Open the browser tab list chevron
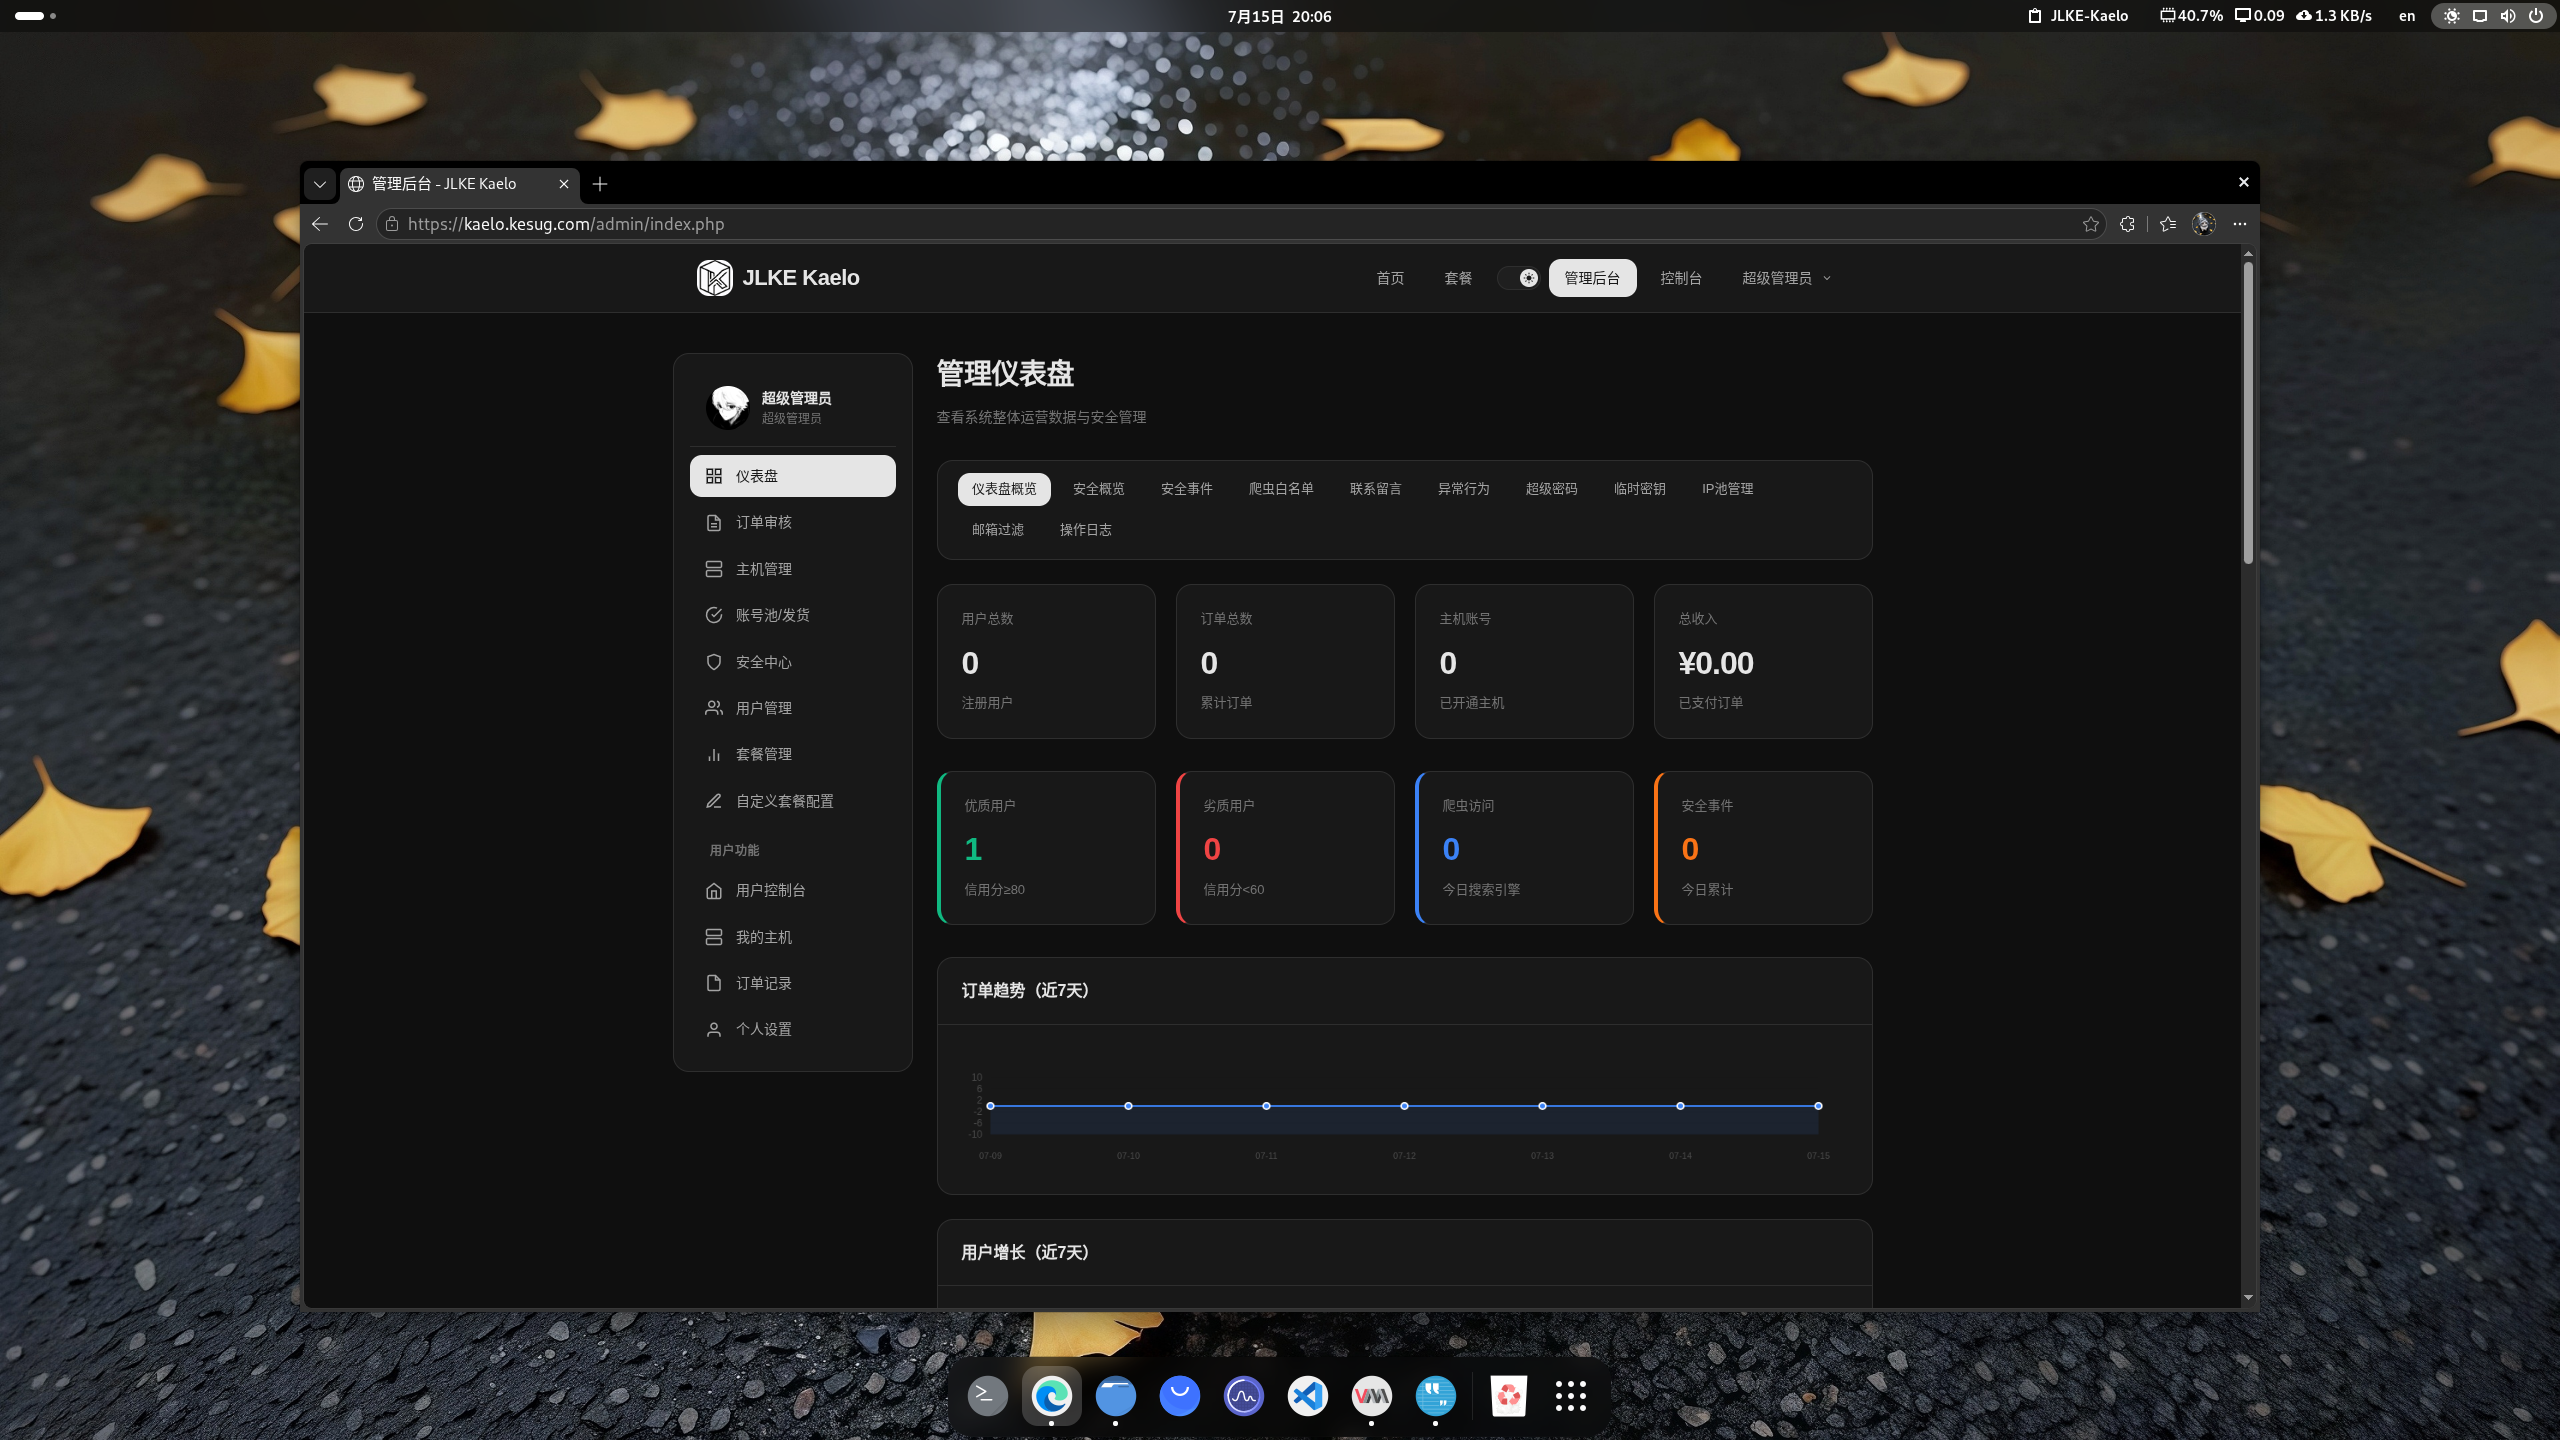This screenshot has width=2560, height=1440. (x=320, y=184)
